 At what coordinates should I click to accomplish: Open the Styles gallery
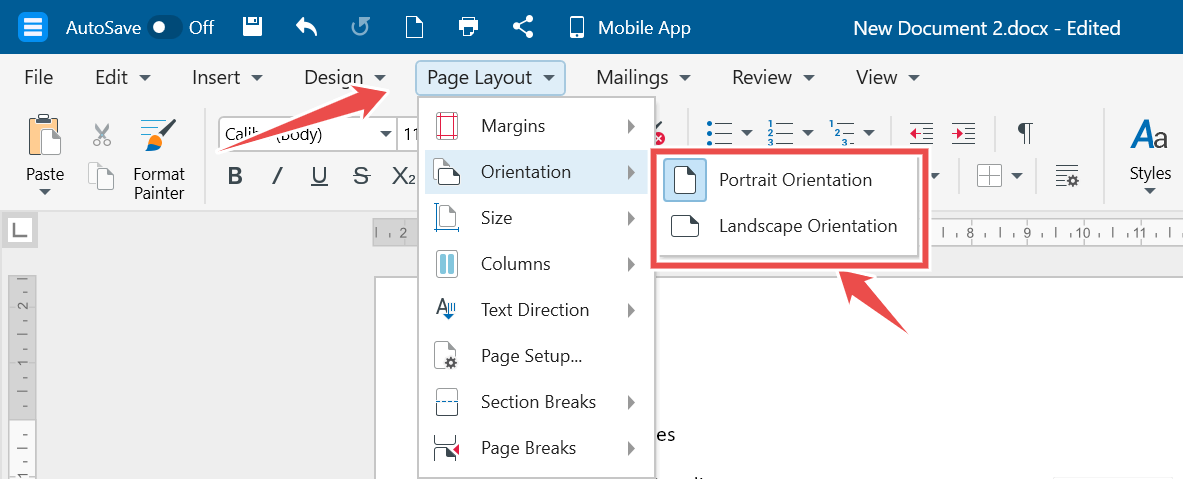pyautogui.click(x=1150, y=158)
